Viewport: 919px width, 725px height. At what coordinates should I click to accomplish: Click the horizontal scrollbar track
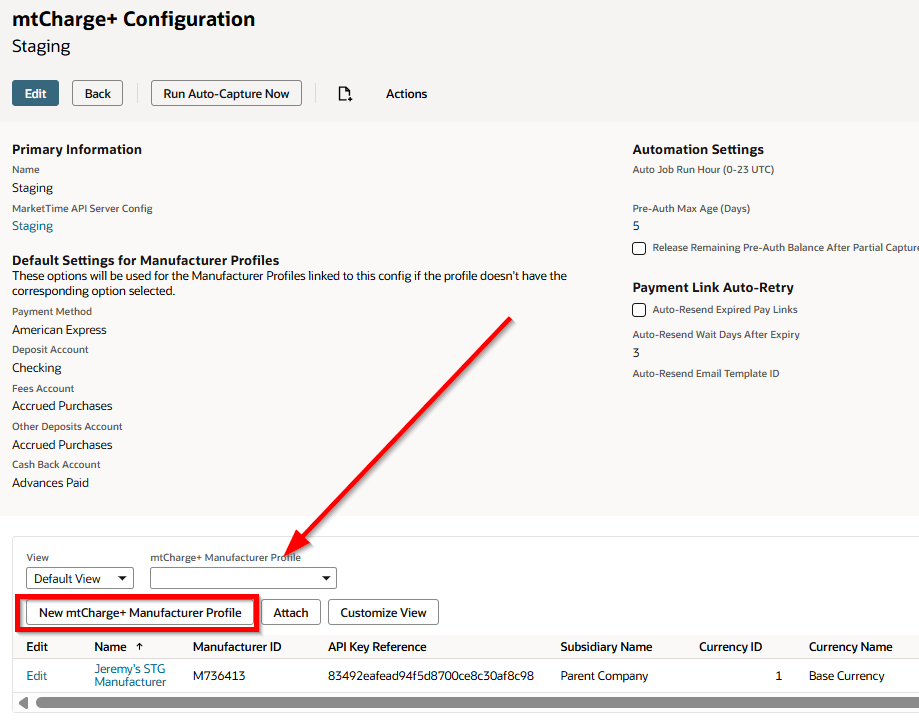click(477, 702)
